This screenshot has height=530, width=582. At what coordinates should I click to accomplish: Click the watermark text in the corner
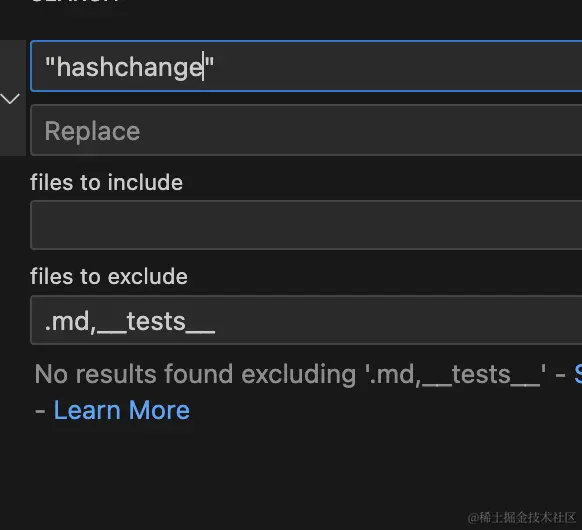[521, 517]
